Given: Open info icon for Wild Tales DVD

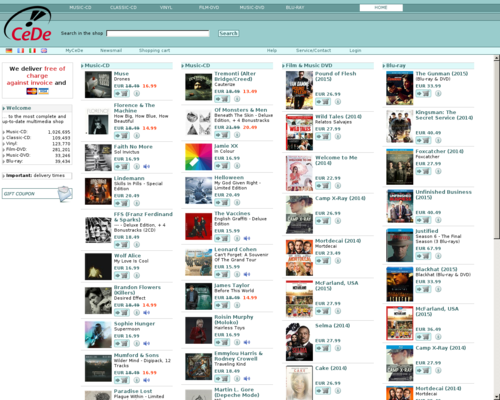Looking at the screenshot, I should click(x=338, y=137).
